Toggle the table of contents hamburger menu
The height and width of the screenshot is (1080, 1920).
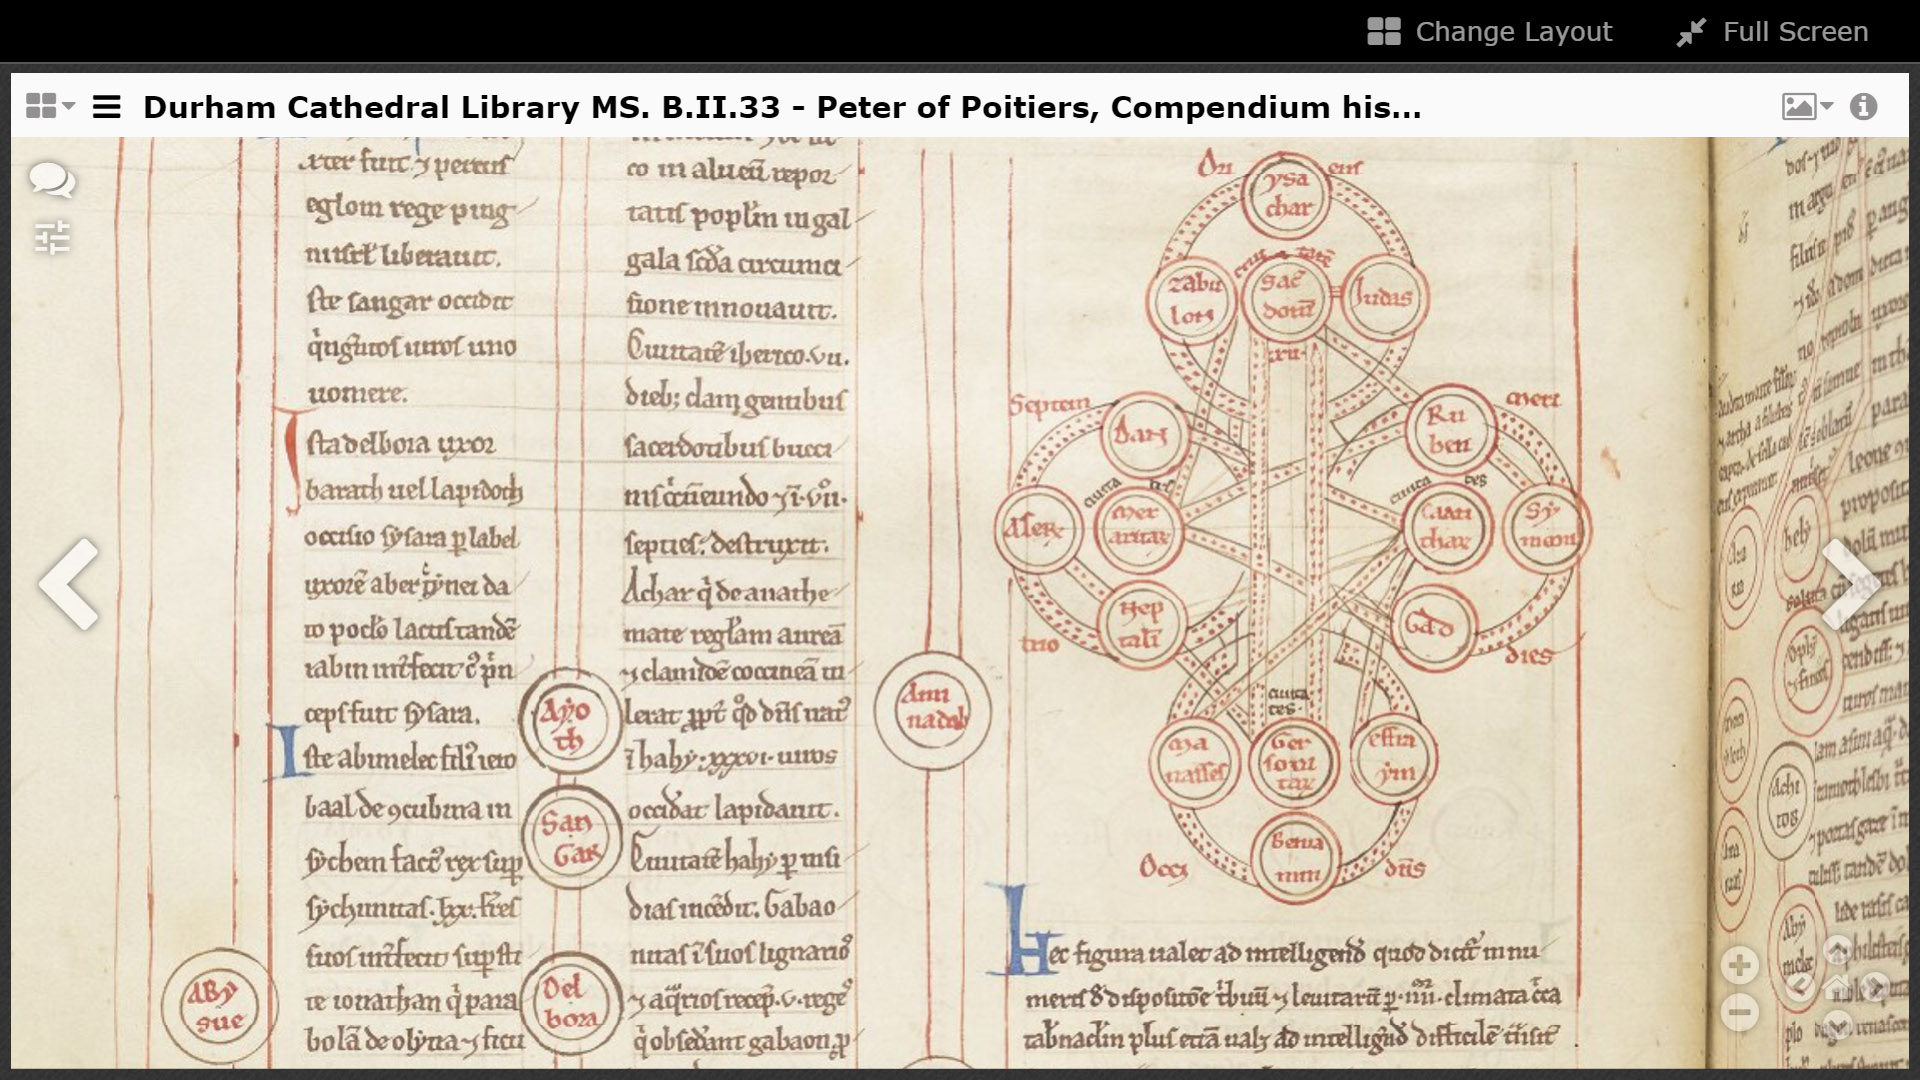click(107, 107)
